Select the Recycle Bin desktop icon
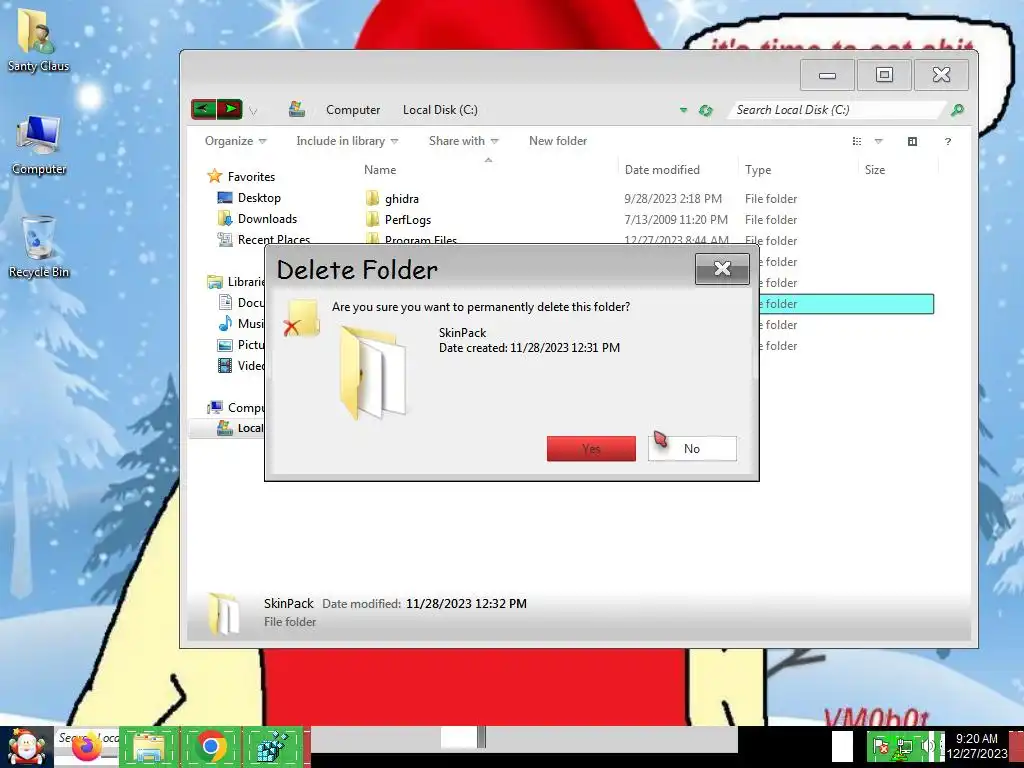1024x768 pixels. pyautogui.click(x=39, y=248)
